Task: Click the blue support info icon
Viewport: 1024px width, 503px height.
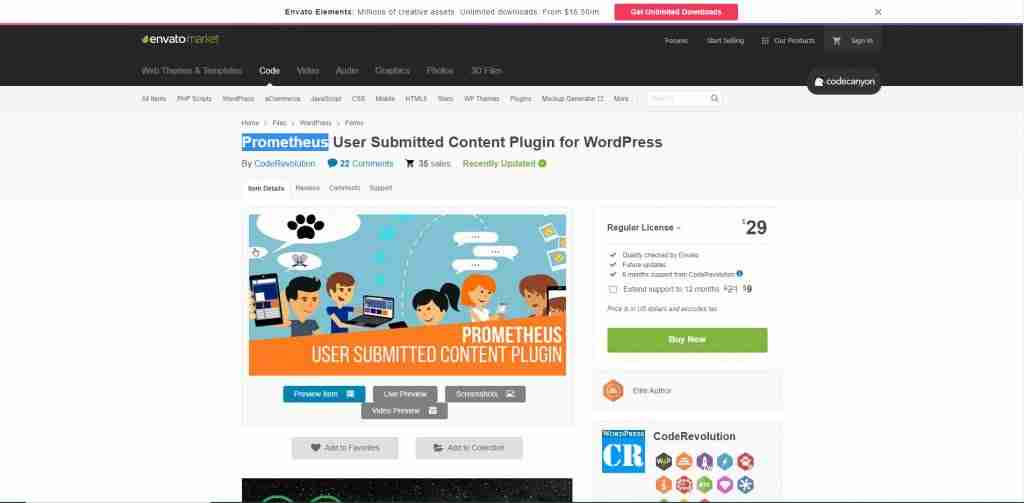Action: [x=739, y=274]
